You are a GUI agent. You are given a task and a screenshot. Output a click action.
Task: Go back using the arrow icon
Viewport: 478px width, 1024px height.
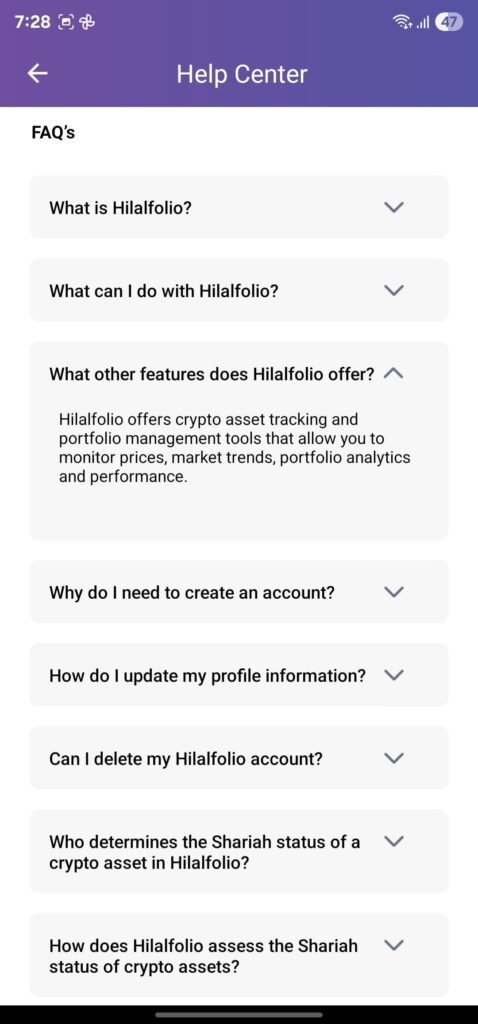[x=38, y=74]
